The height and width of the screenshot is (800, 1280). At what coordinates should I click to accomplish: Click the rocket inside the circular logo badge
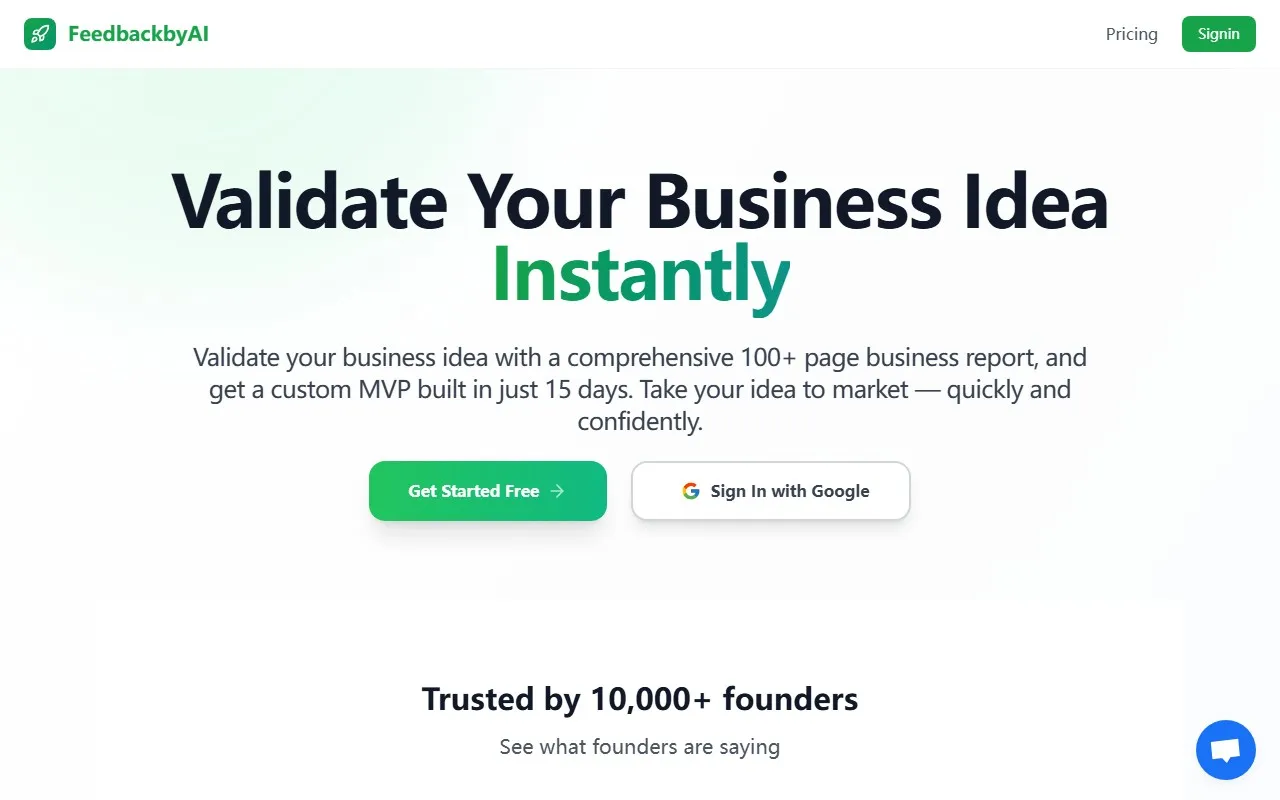tap(40, 33)
